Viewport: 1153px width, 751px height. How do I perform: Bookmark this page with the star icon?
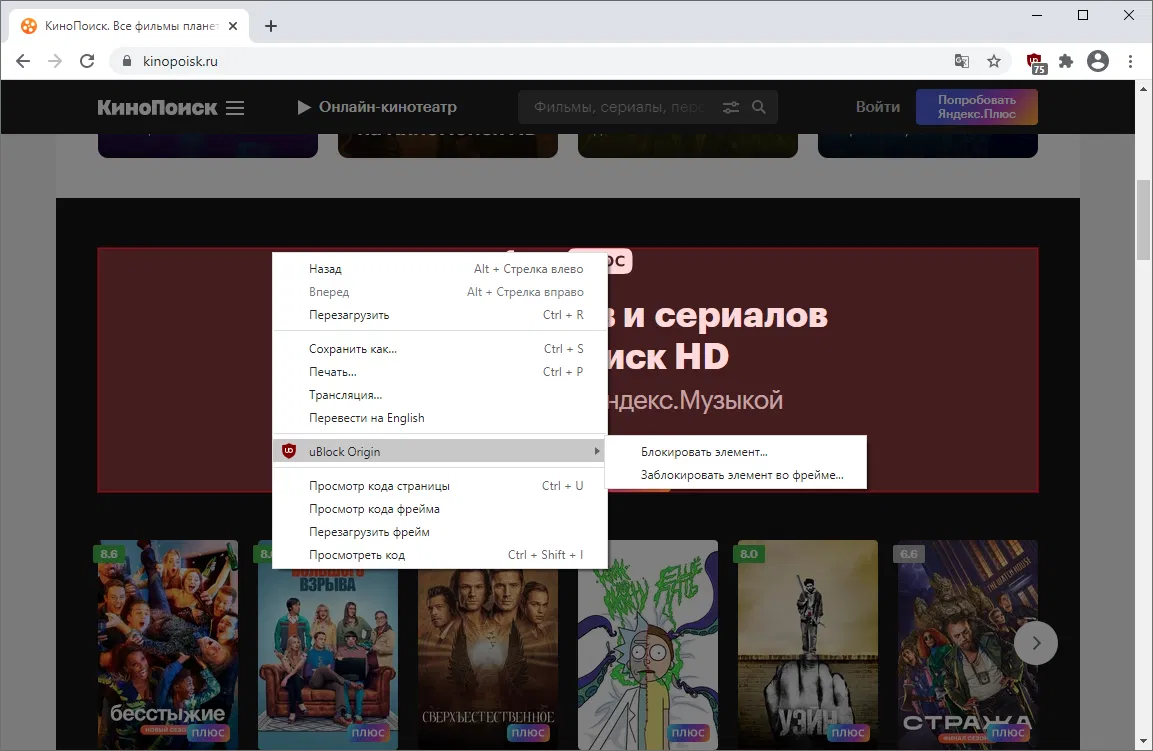click(994, 61)
